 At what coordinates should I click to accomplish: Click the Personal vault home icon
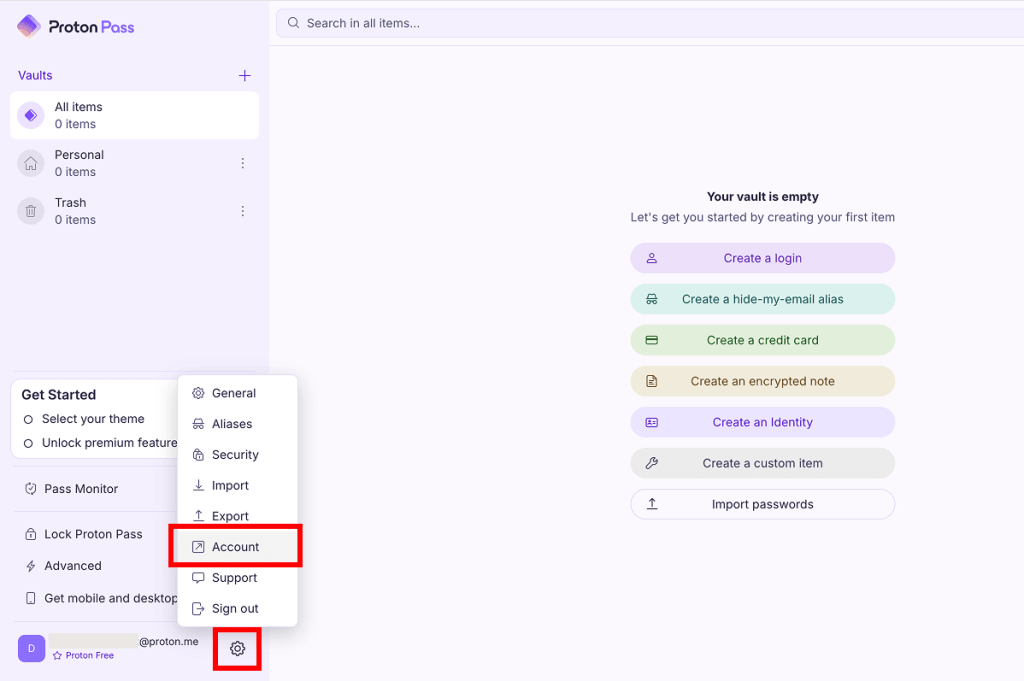point(31,163)
